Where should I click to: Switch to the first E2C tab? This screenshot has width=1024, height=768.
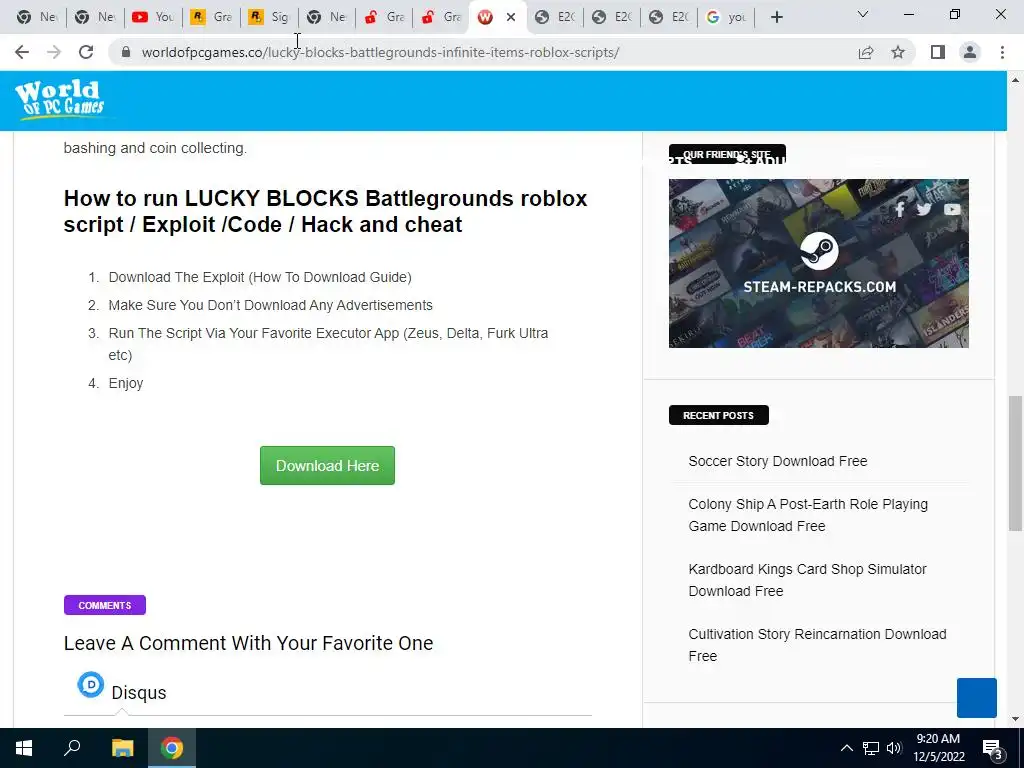555,17
